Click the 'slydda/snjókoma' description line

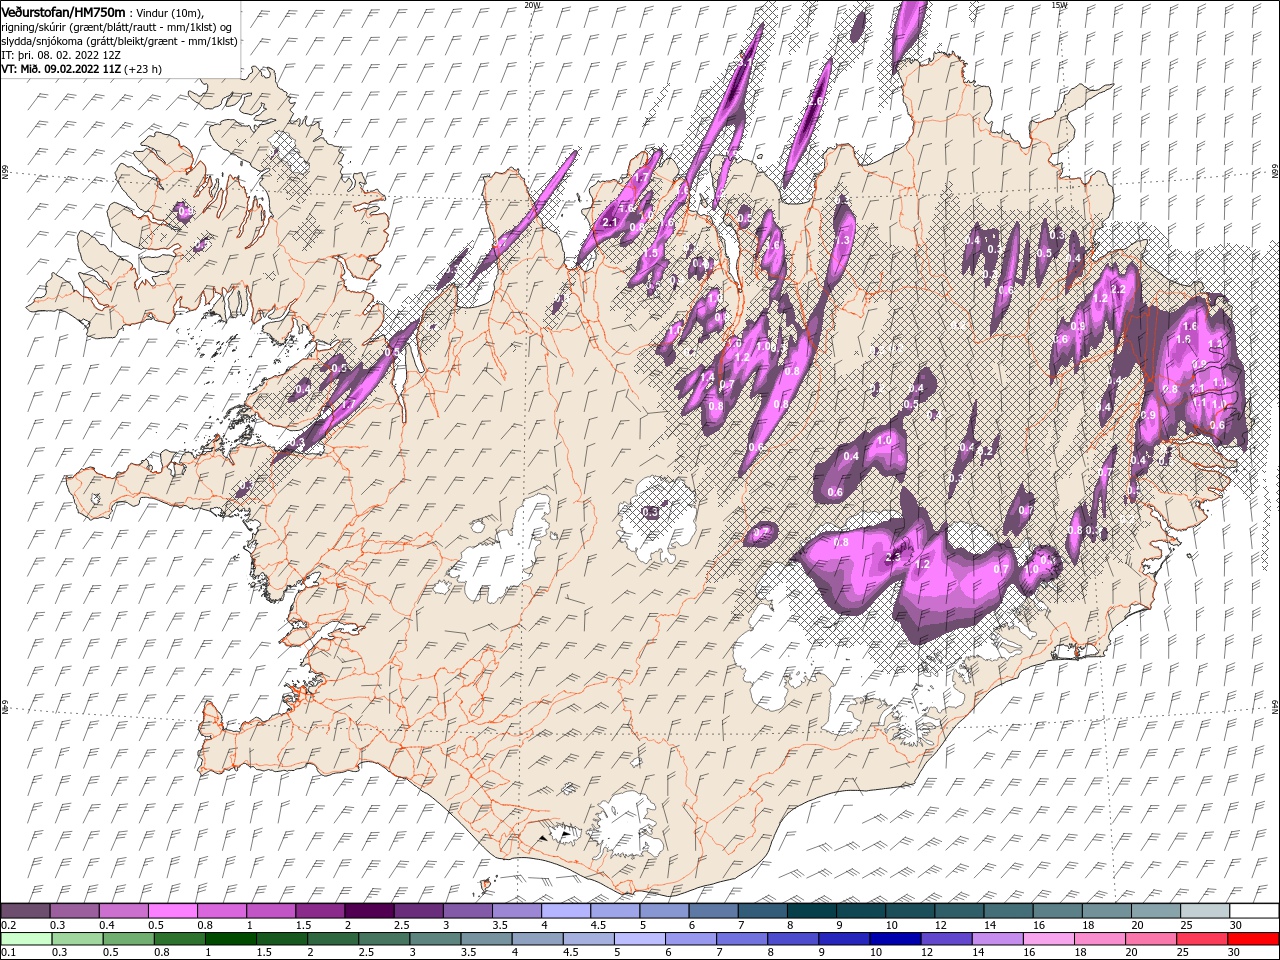119,40
